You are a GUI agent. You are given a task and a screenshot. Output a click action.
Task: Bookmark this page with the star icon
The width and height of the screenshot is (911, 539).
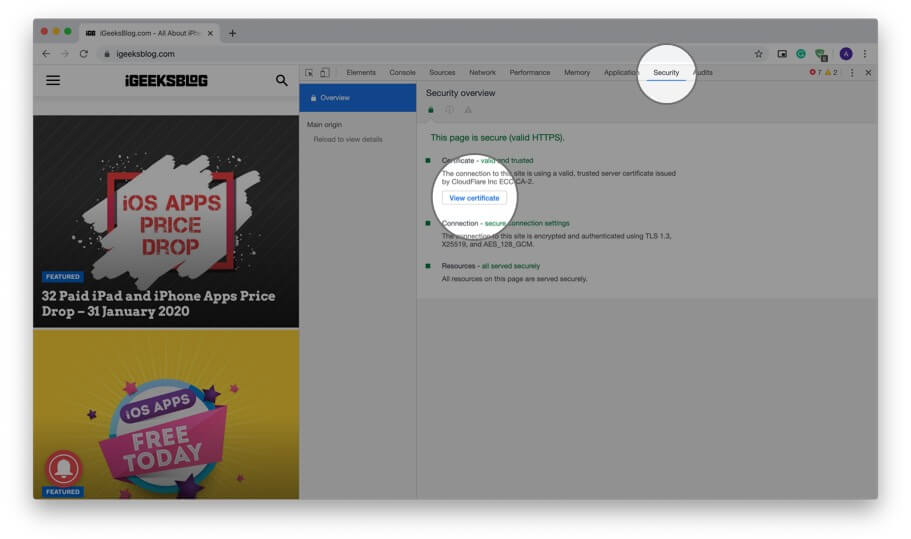(758, 53)
